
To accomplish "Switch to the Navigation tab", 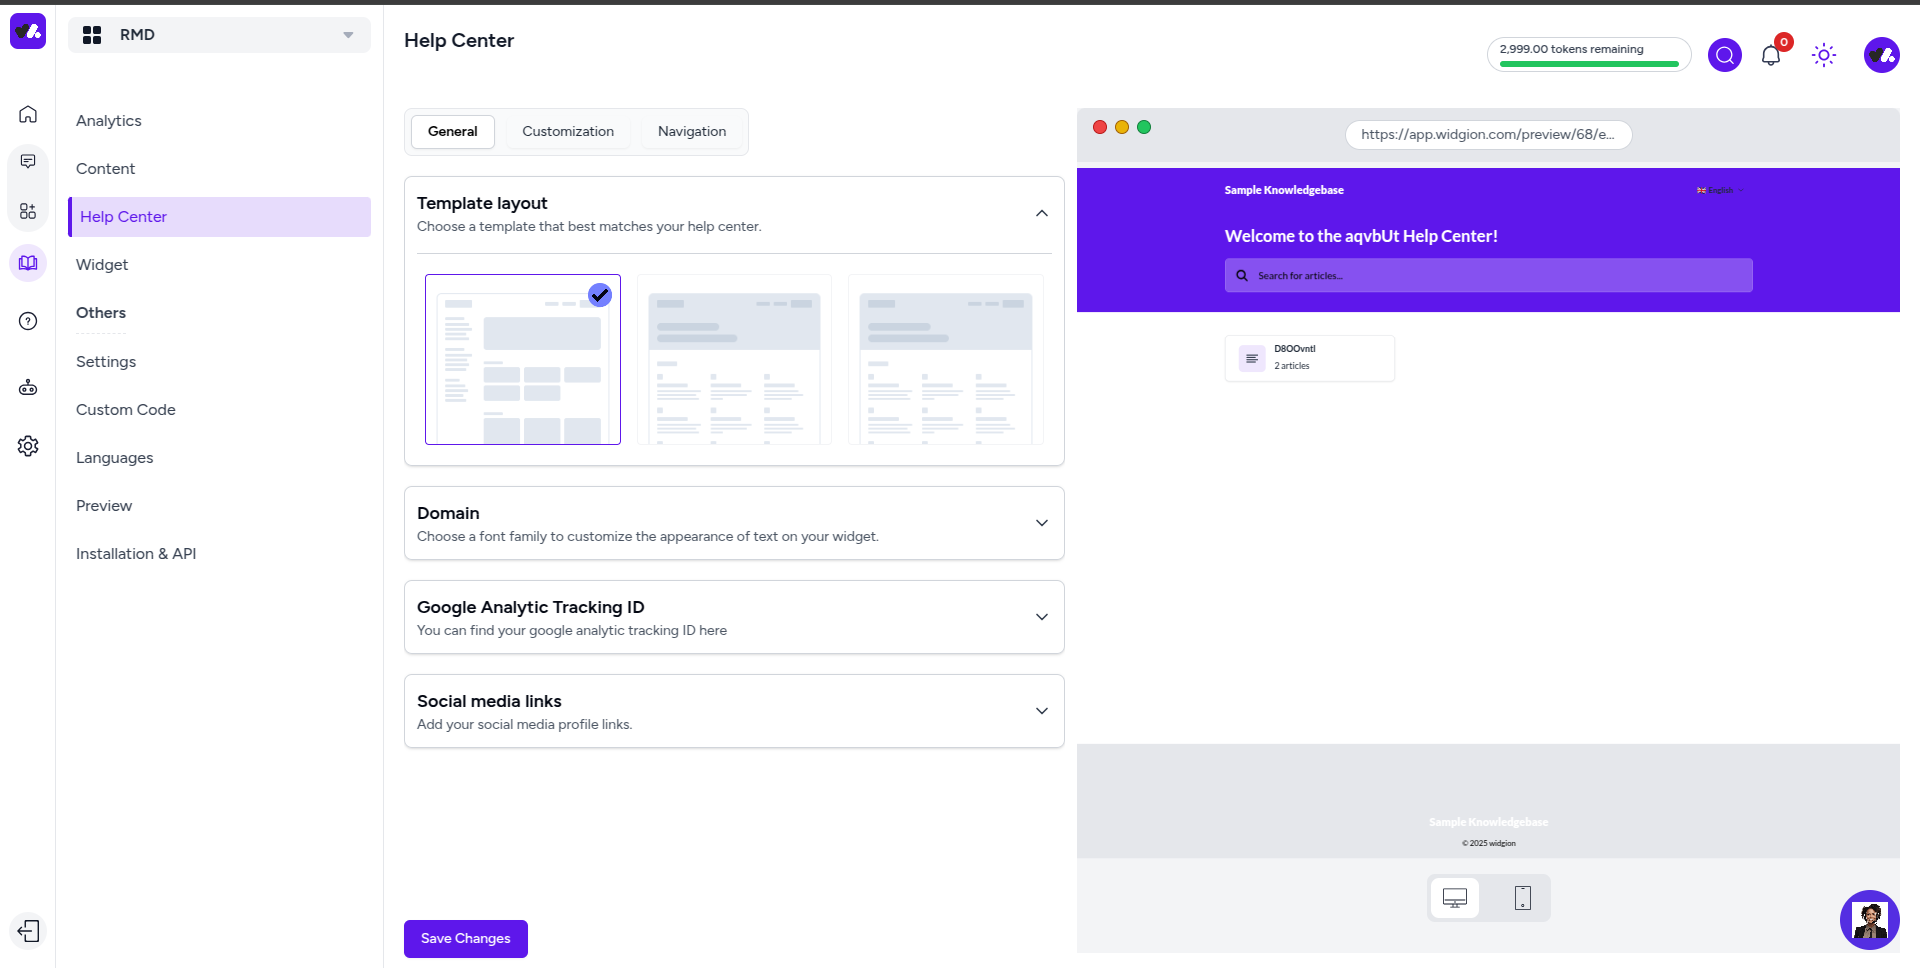I will [691, 132].
